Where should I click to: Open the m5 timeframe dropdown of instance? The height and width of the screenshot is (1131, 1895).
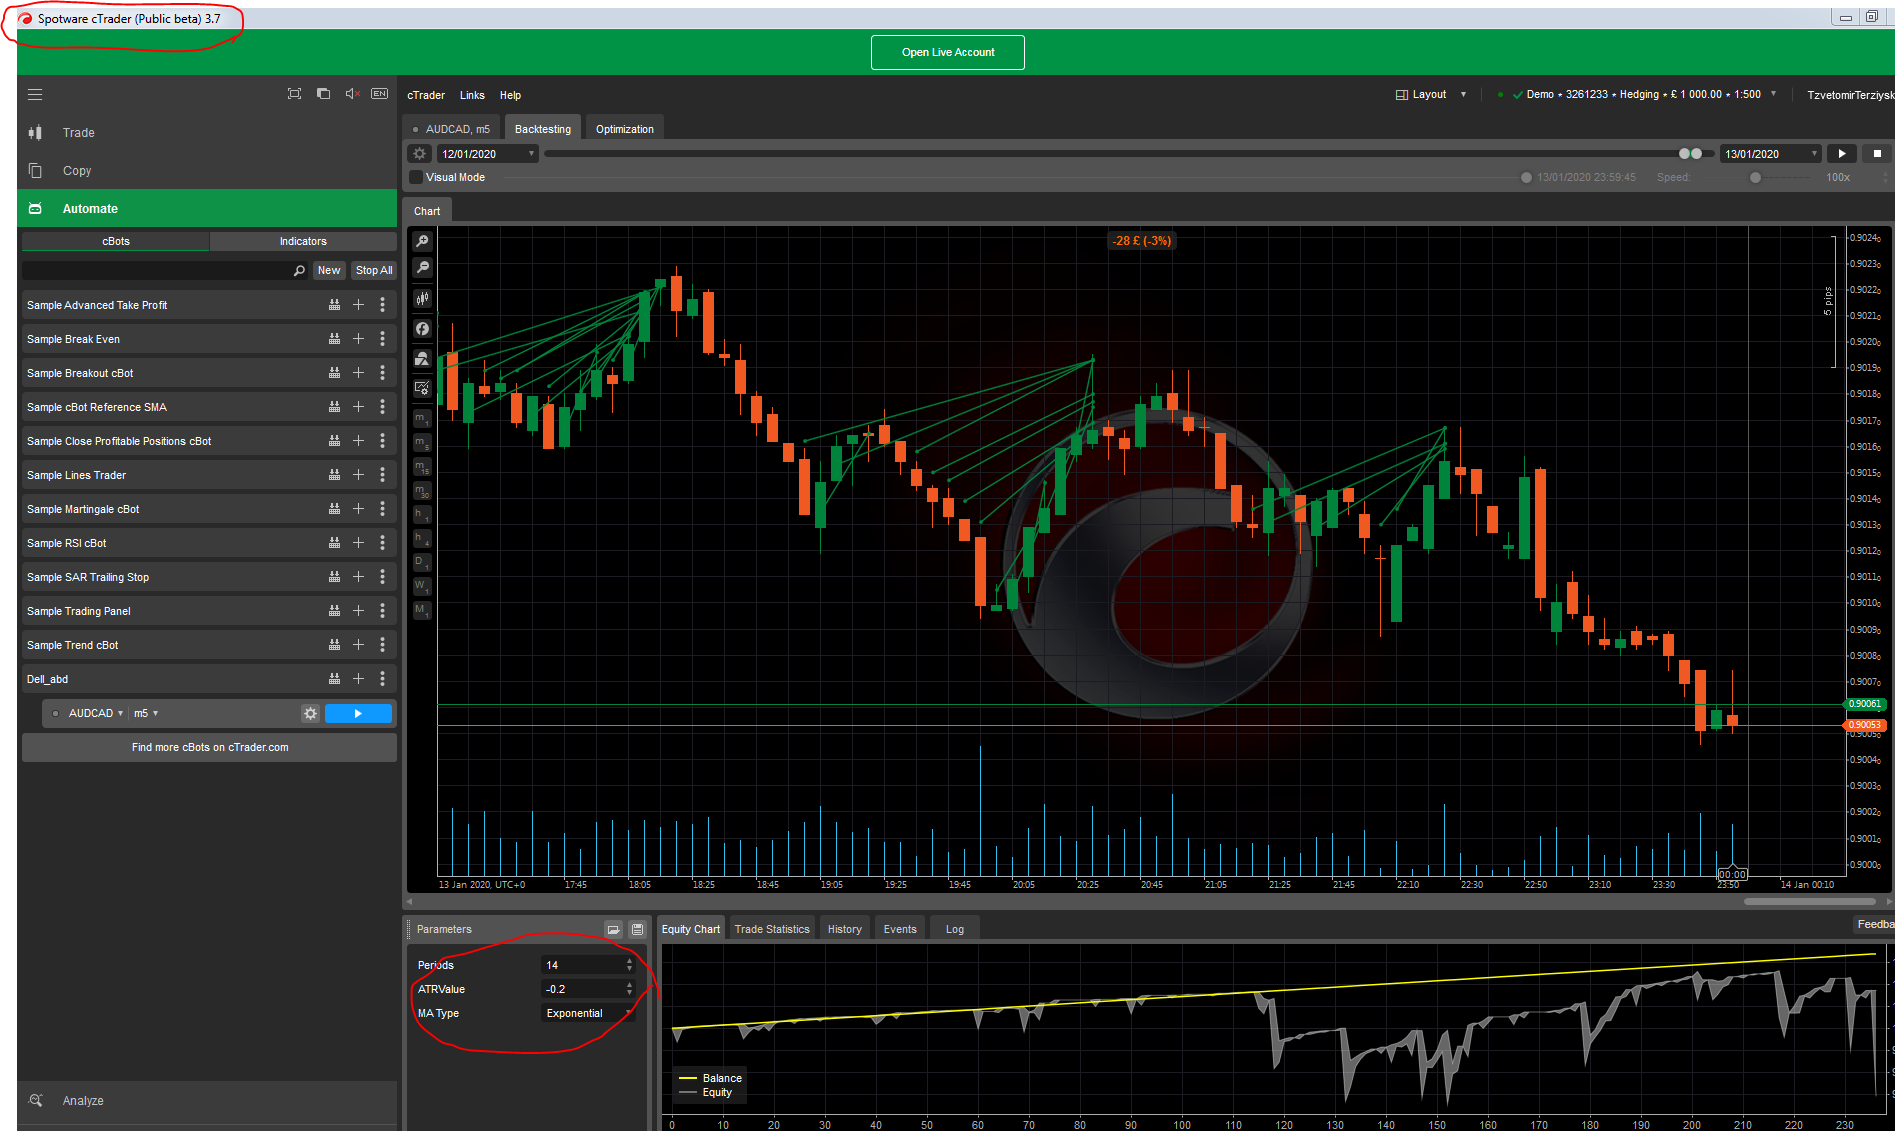[146, 713]
